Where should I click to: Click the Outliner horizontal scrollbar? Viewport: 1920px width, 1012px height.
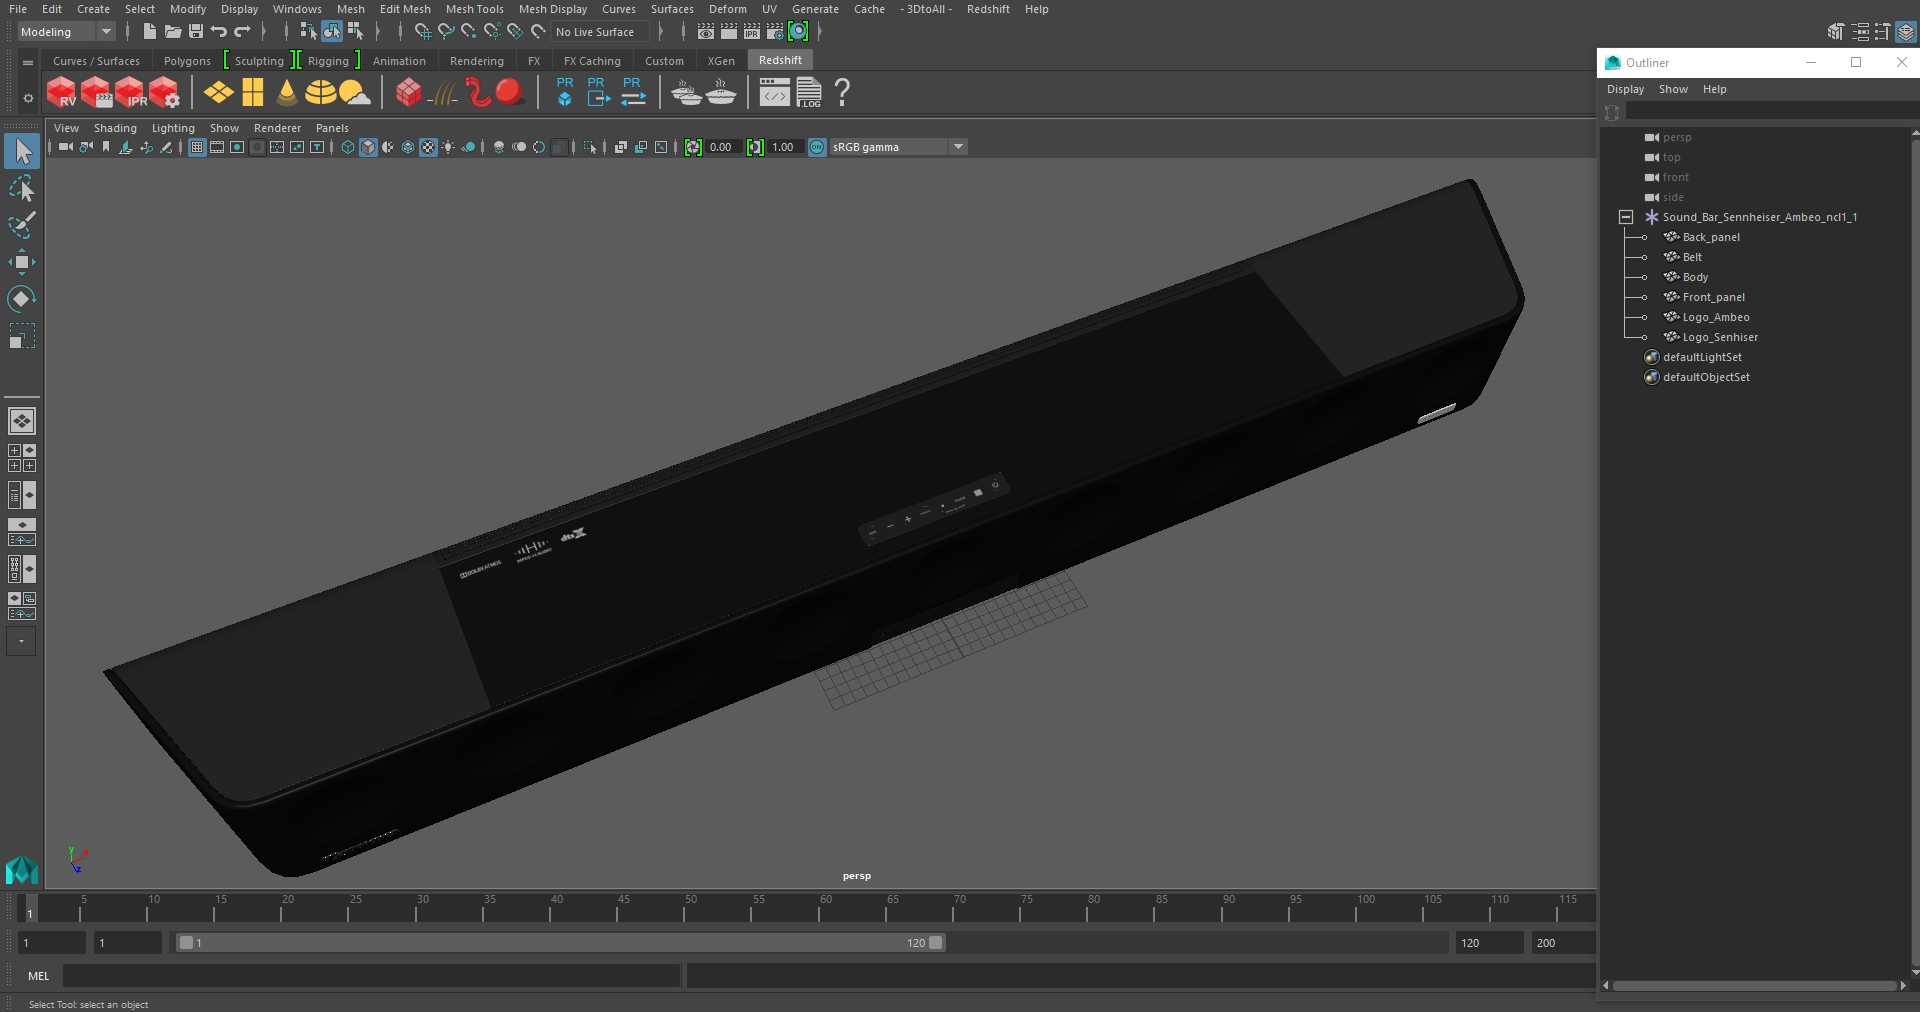(1755, 986)
